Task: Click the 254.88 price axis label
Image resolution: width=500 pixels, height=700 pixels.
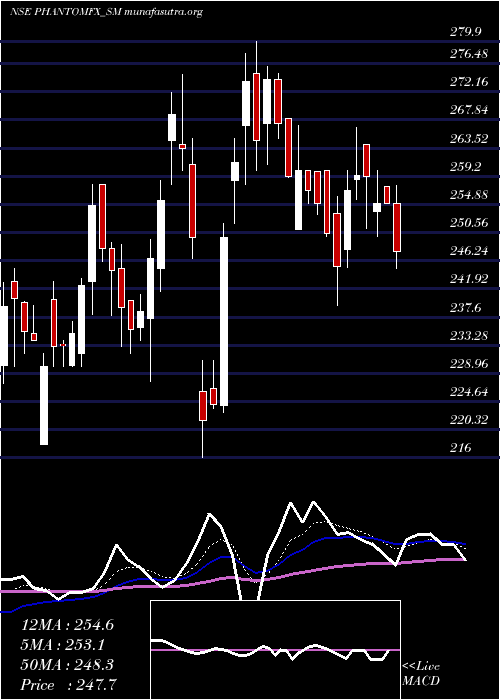Action: point(470,195)
